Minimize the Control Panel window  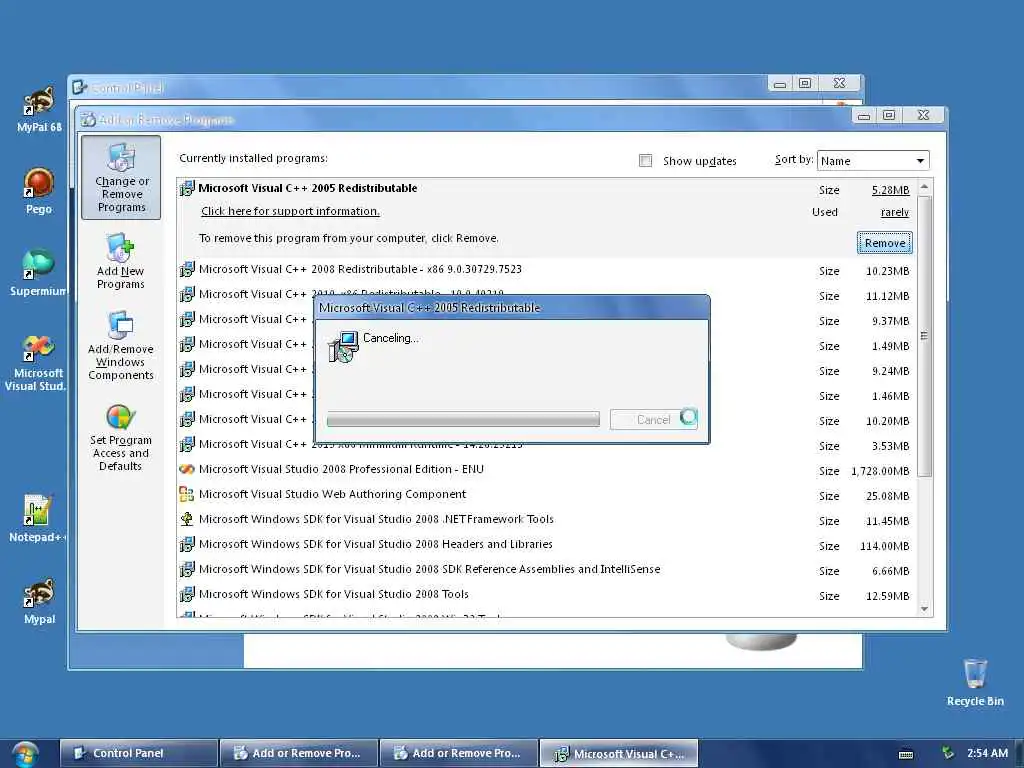coord(780,84)
